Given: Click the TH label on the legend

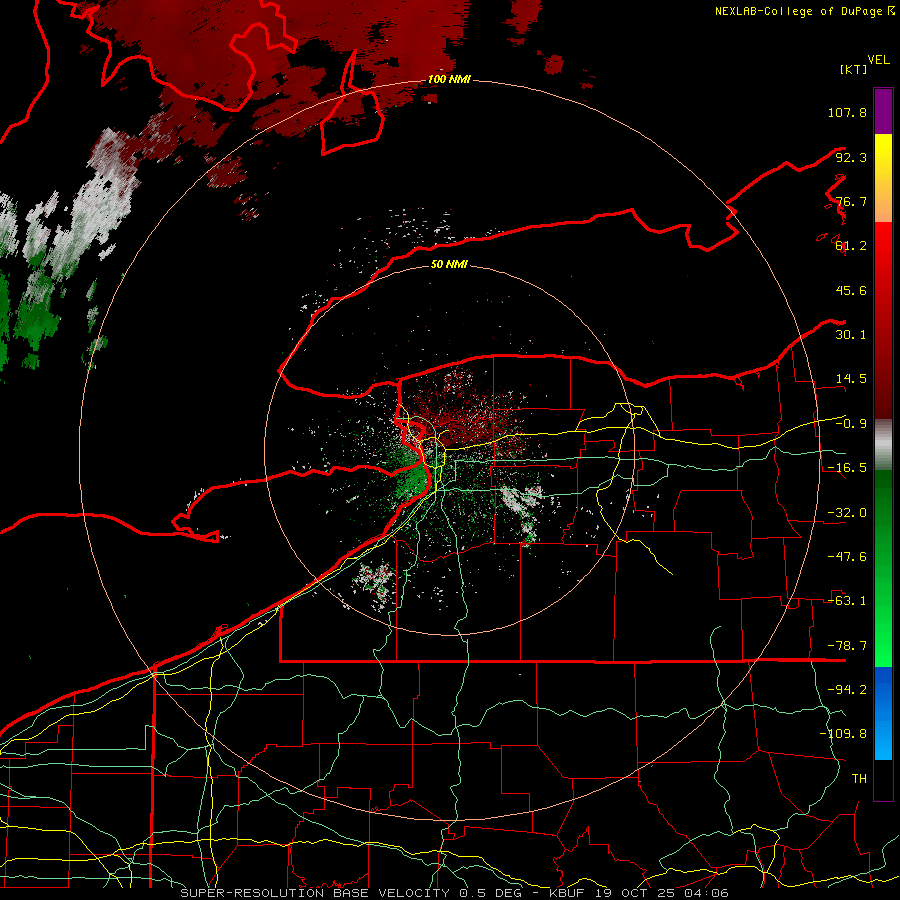Looking at the screenshot, I should (x=859, y=779).
